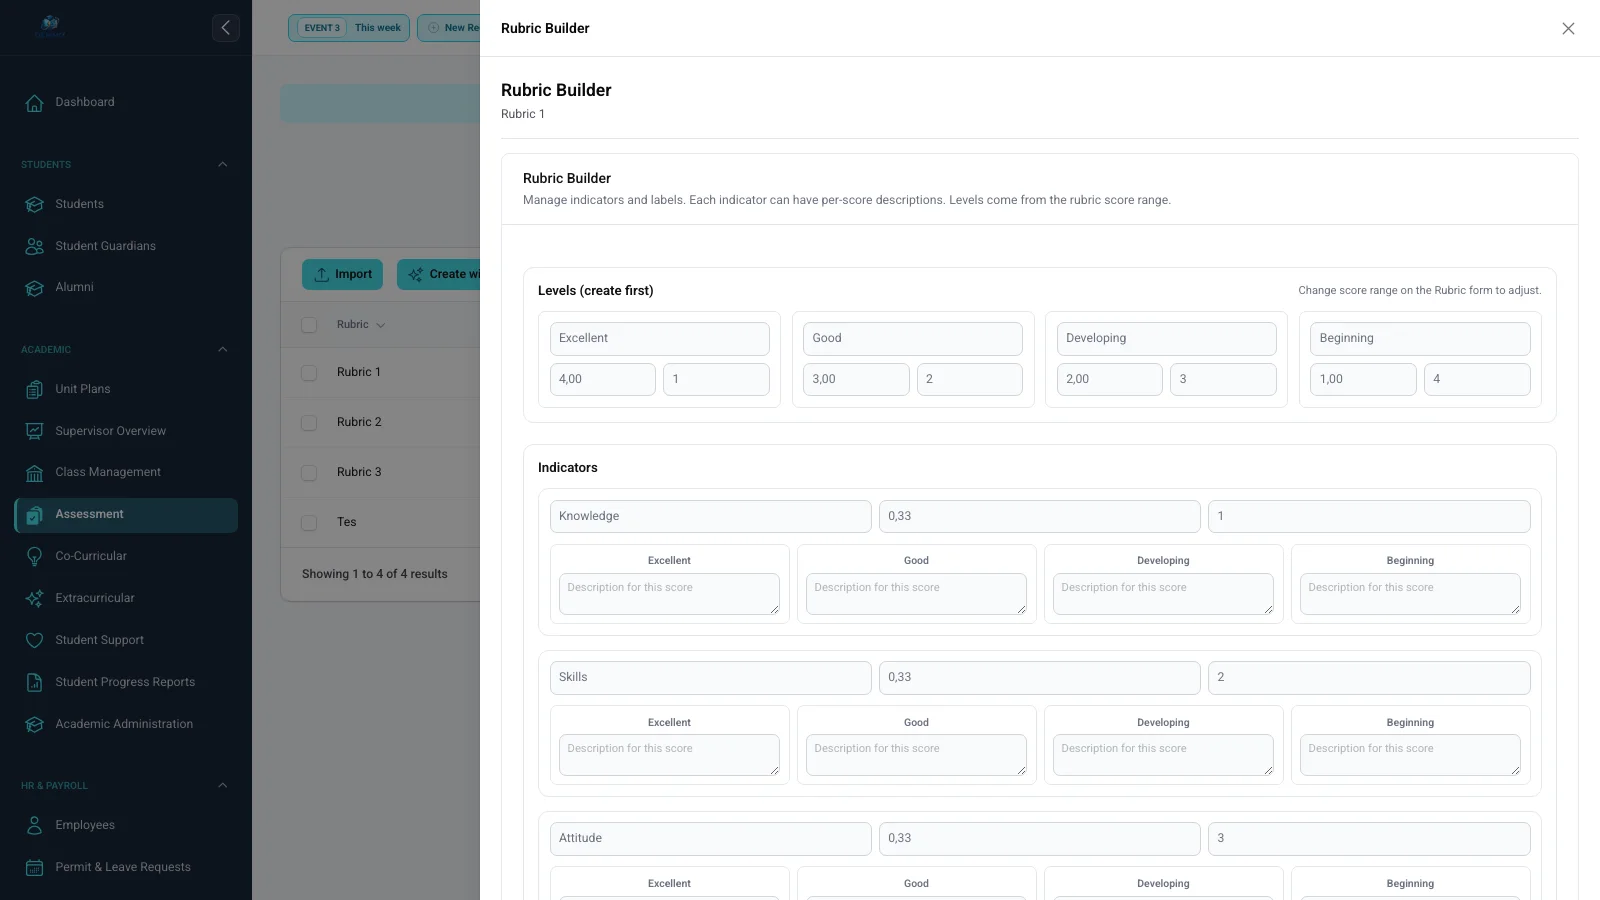The image size is (1600, 900).
Task: Click Knowledge Beginning description textarea
Action: pos(1410,594)
